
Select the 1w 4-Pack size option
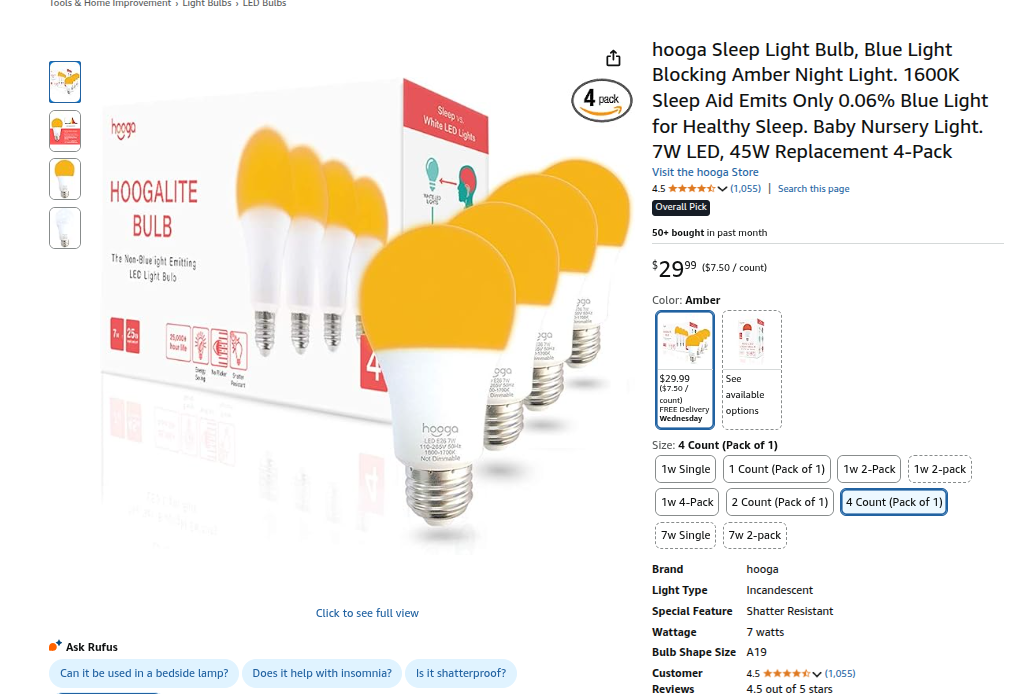coord(687,502)
